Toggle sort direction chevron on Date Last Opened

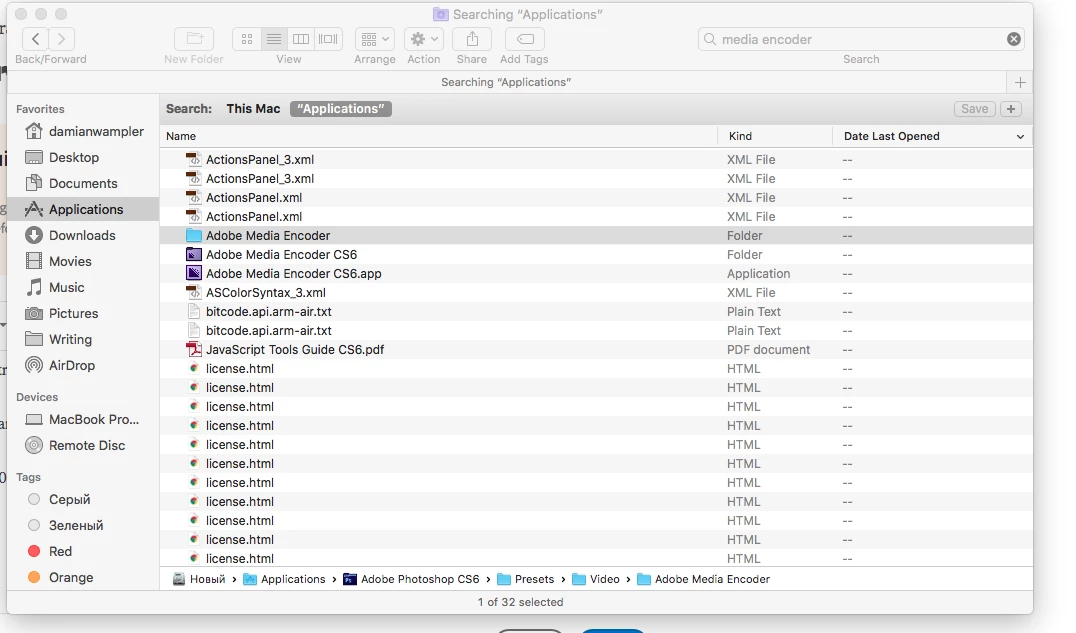tap(1020, 137)
